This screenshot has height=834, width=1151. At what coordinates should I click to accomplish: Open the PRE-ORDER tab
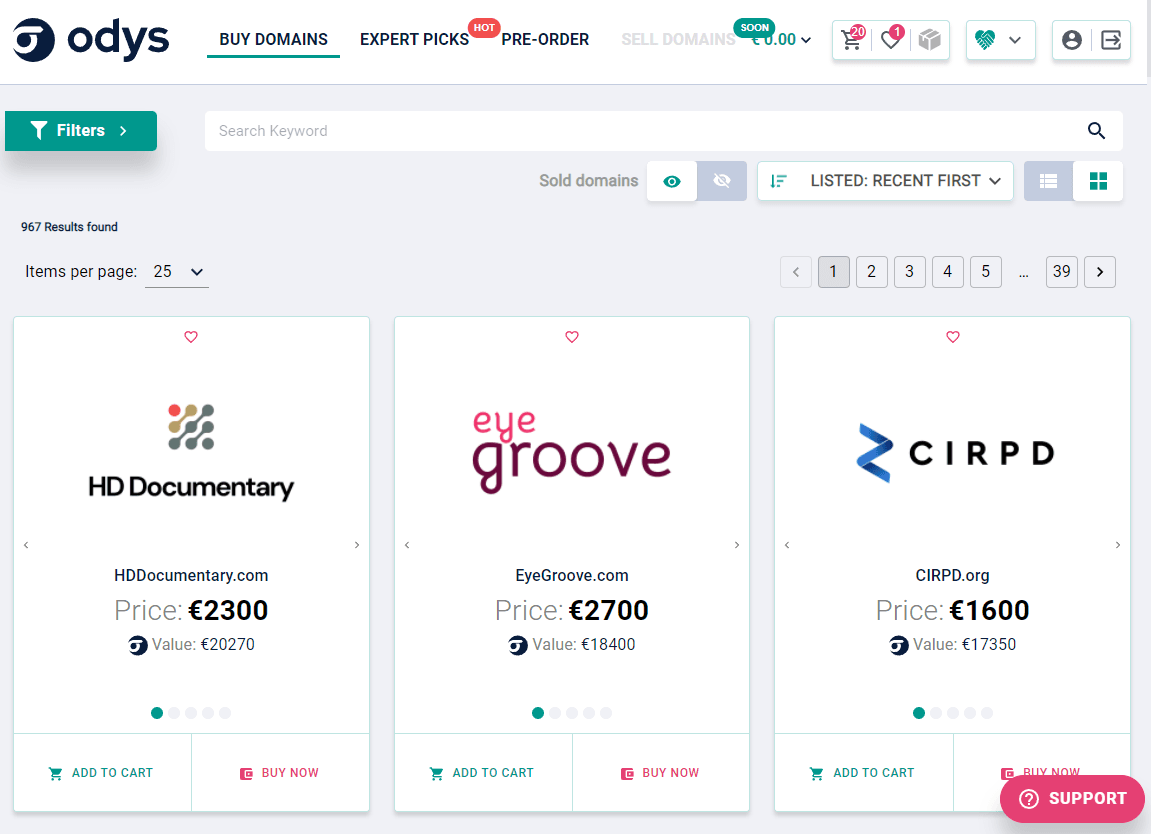pyautogui.click(x=545, y=39)
